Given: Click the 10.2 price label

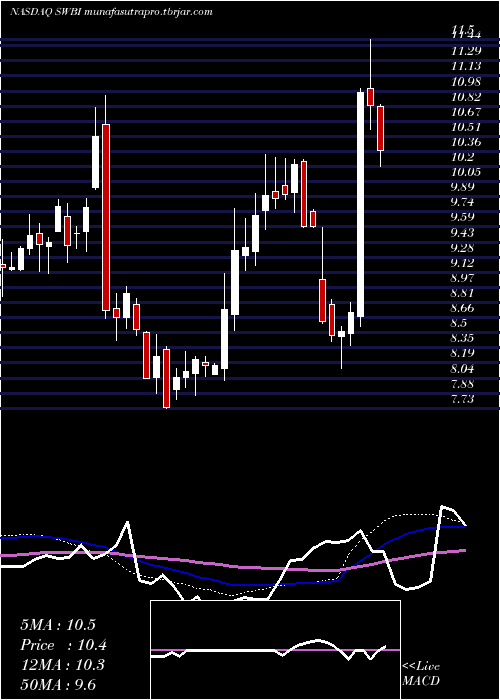Looking at the screenshot, I should pyautogui.click(x=462, y=158).
